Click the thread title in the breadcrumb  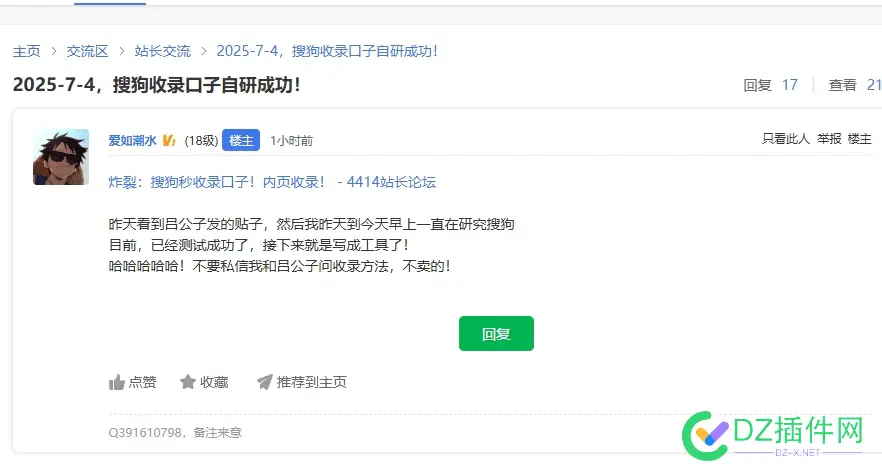(x=327, y=51)
